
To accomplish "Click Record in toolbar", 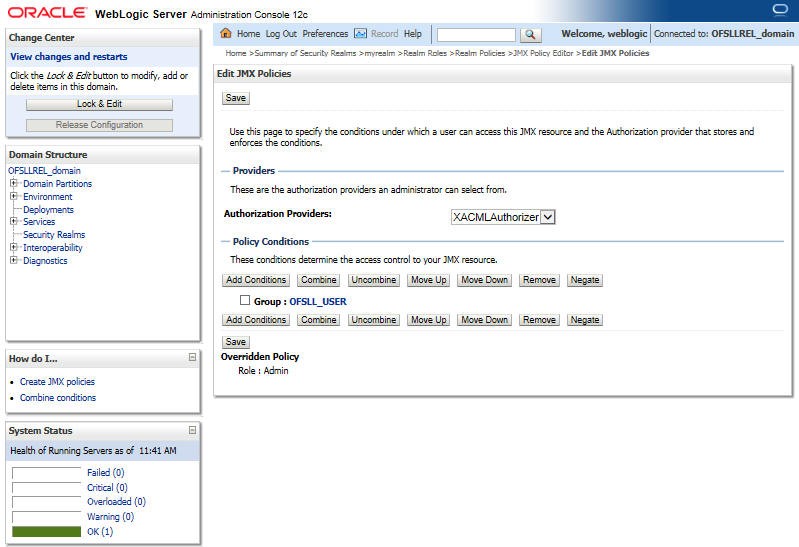I will [x=384, y=34].
